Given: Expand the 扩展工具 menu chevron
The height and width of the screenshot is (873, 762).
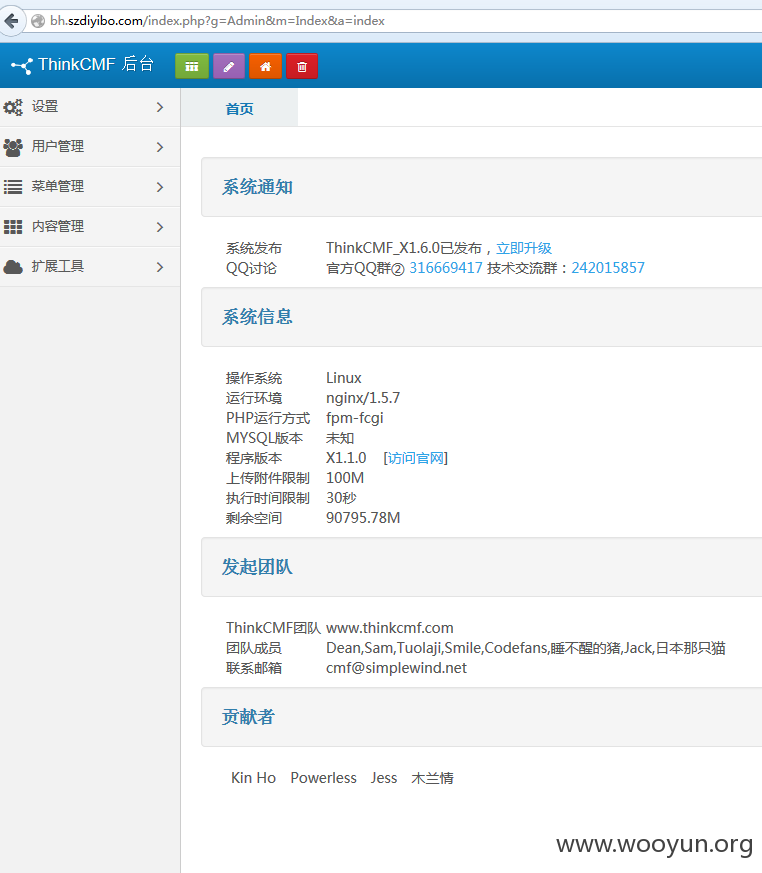Looking at the screenshot, I should 160,267.
